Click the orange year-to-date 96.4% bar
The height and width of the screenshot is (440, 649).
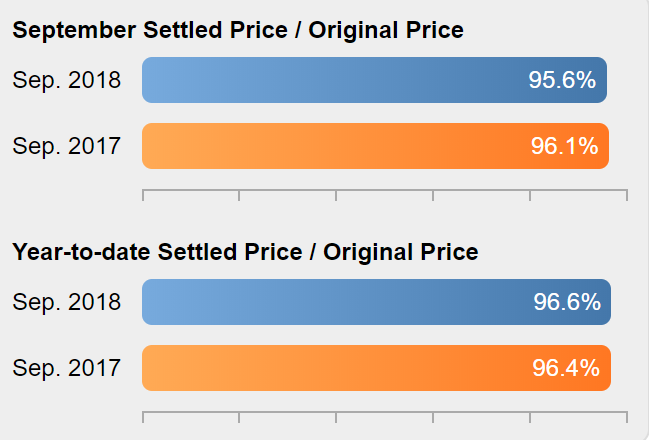click(x=377, y=368)
